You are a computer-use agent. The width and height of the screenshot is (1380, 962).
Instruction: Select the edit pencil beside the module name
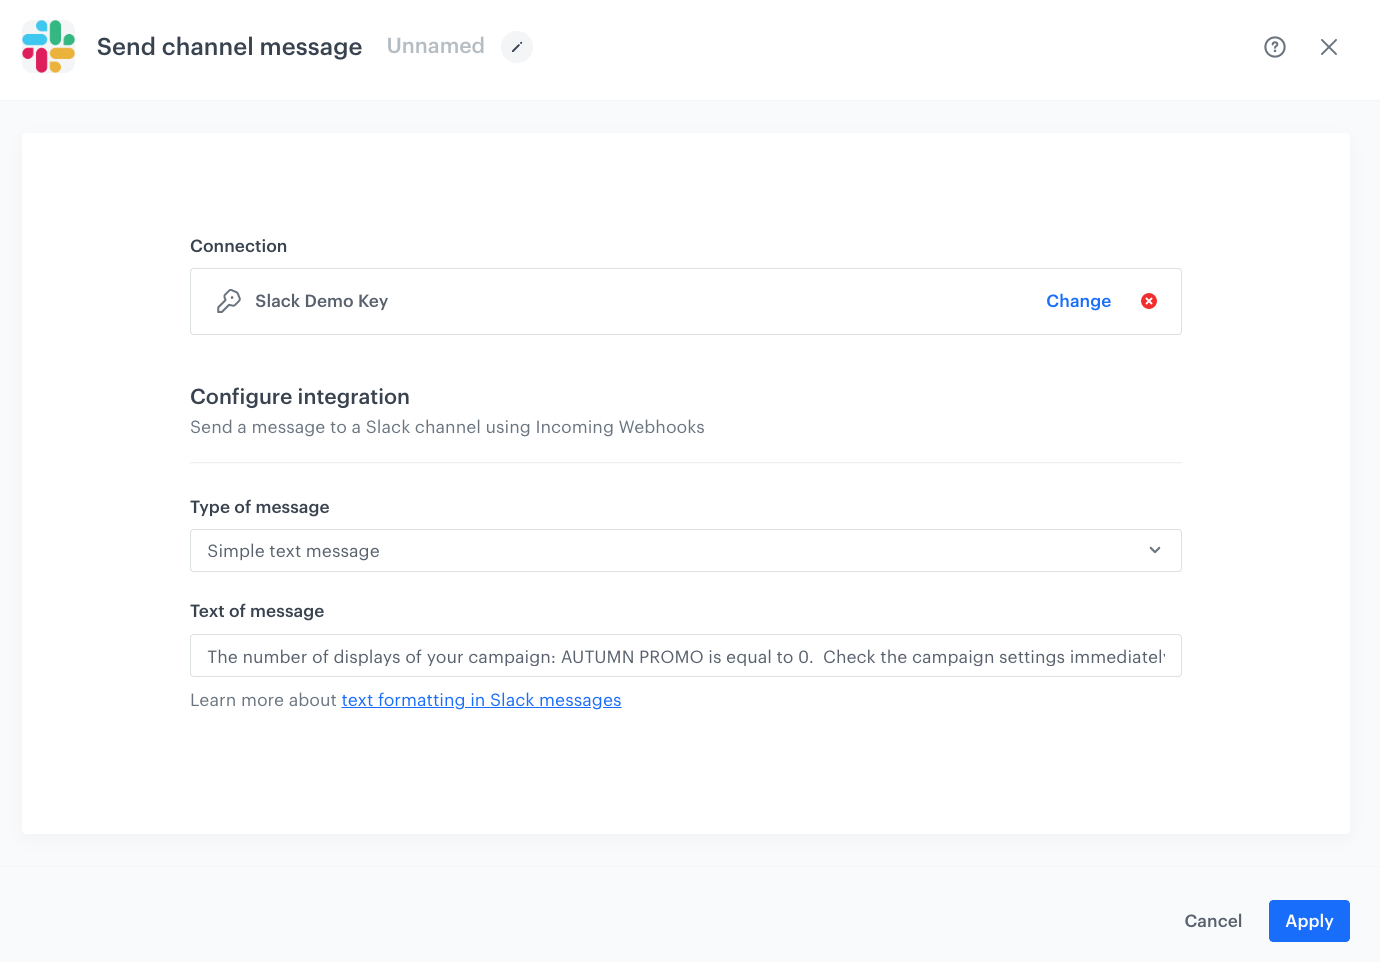[x=516, y=47]
